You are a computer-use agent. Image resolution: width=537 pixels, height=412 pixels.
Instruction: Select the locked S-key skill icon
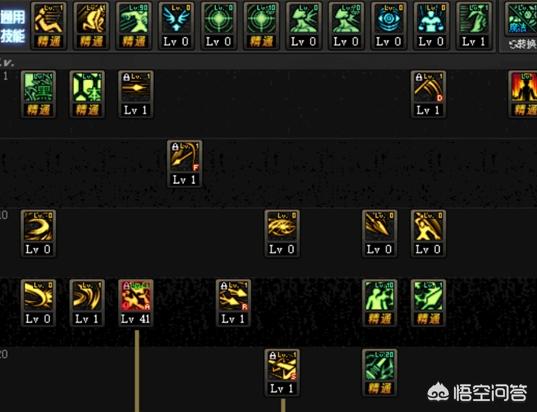[282, 373]
